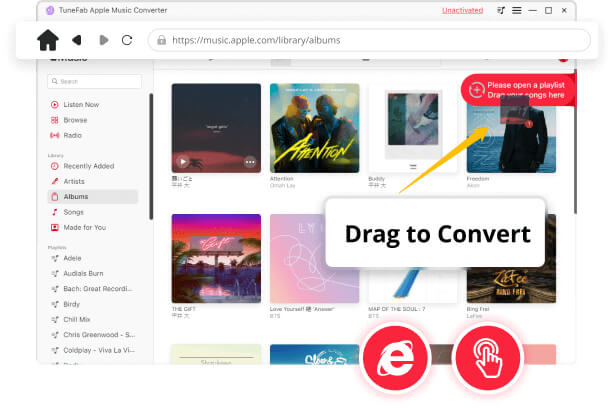This screenshot has height=408, width=614.
Task: Open the Bach: Great Recordi... playlist
Action: (x=97, y=289)
